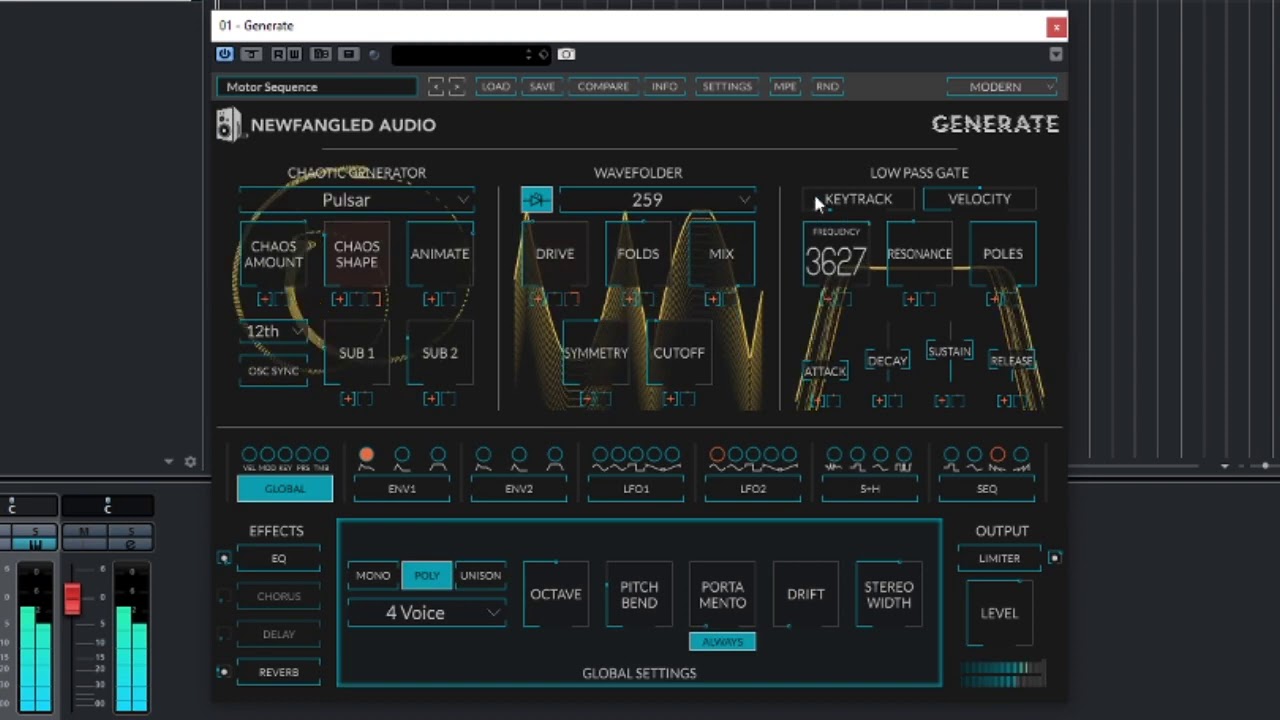Click the Write automation W button
This screenshot has height=720, width=1280.
293,54
